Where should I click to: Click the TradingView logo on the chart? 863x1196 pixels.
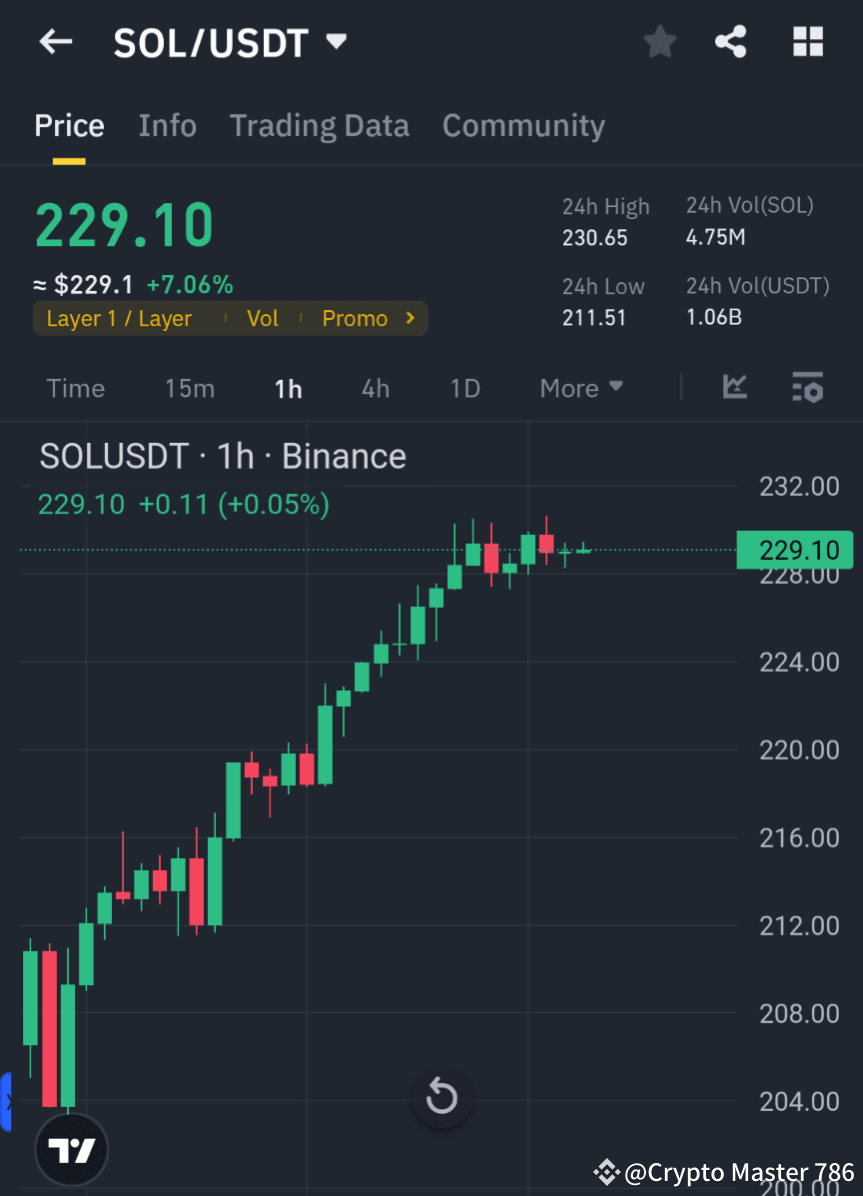click(70, 1149)
